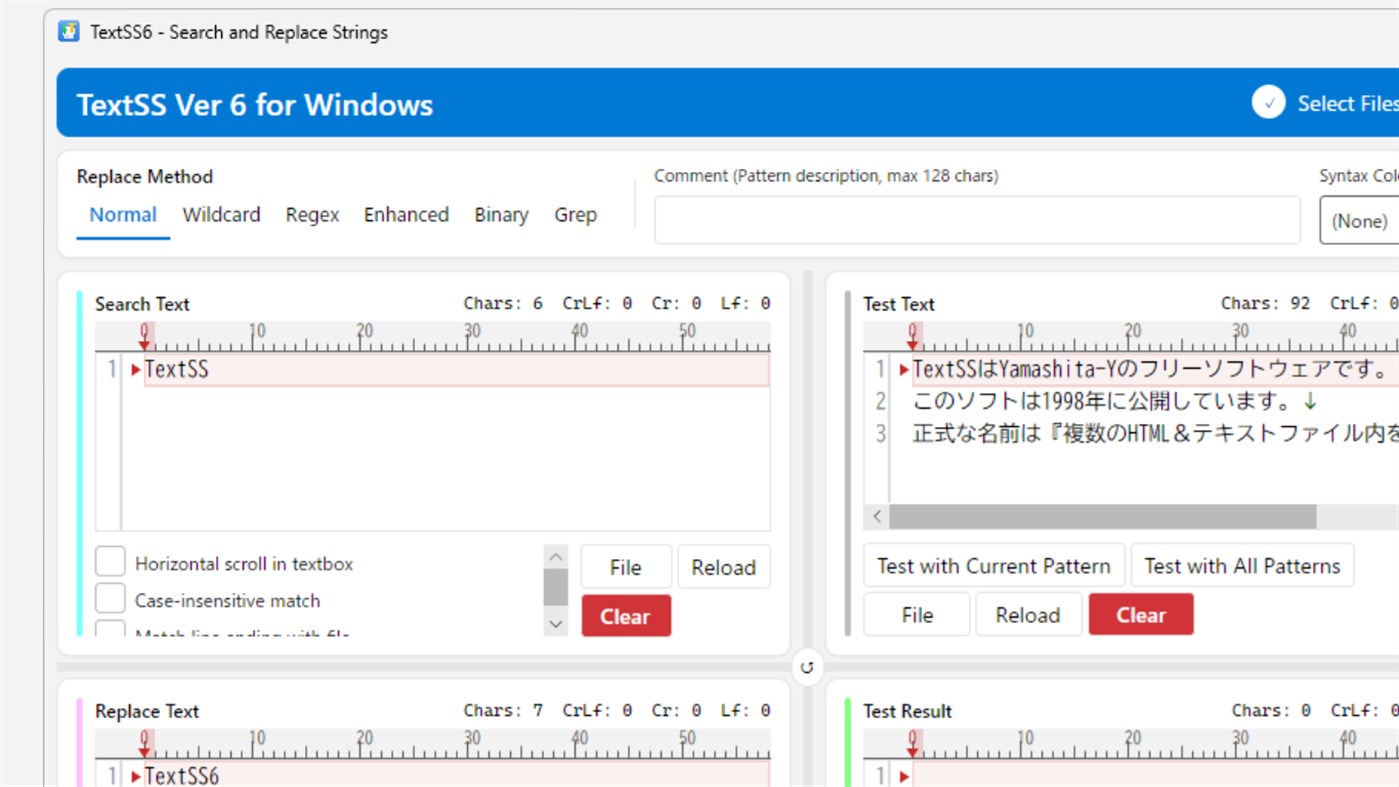The image size is (1399, 787).
Task: Reload the Search Text content
Action: (724, 567)
